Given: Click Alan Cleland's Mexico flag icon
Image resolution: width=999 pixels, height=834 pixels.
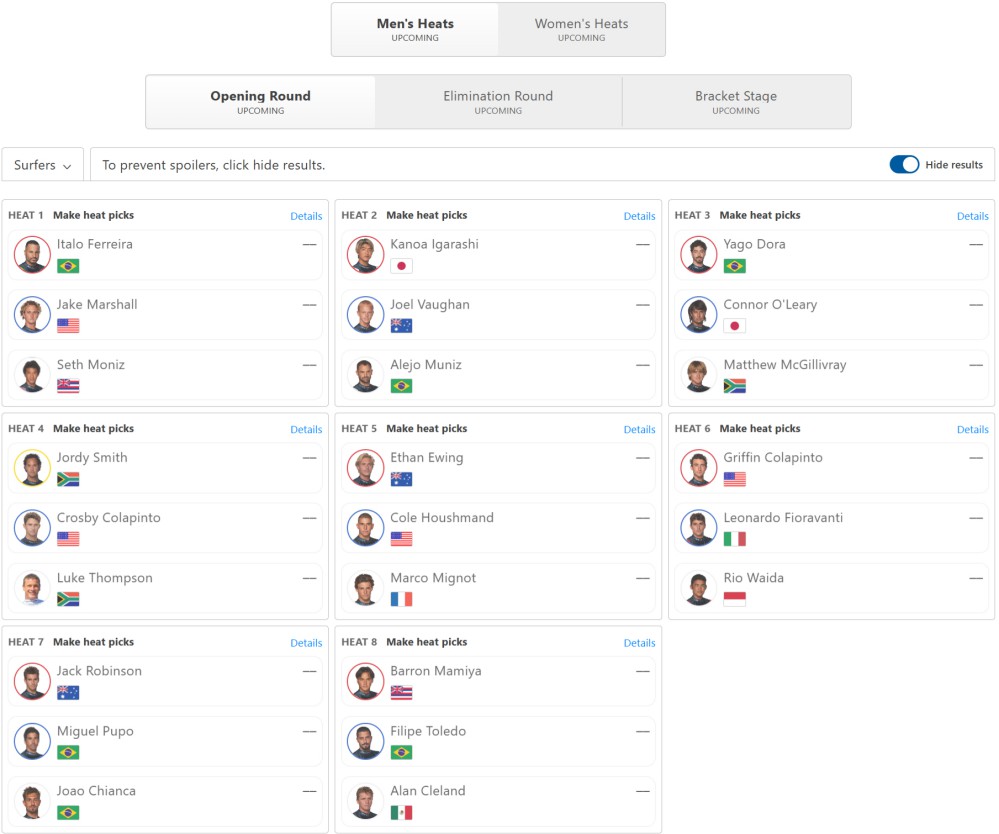Looking at the screenshot, I should [401, 812].
